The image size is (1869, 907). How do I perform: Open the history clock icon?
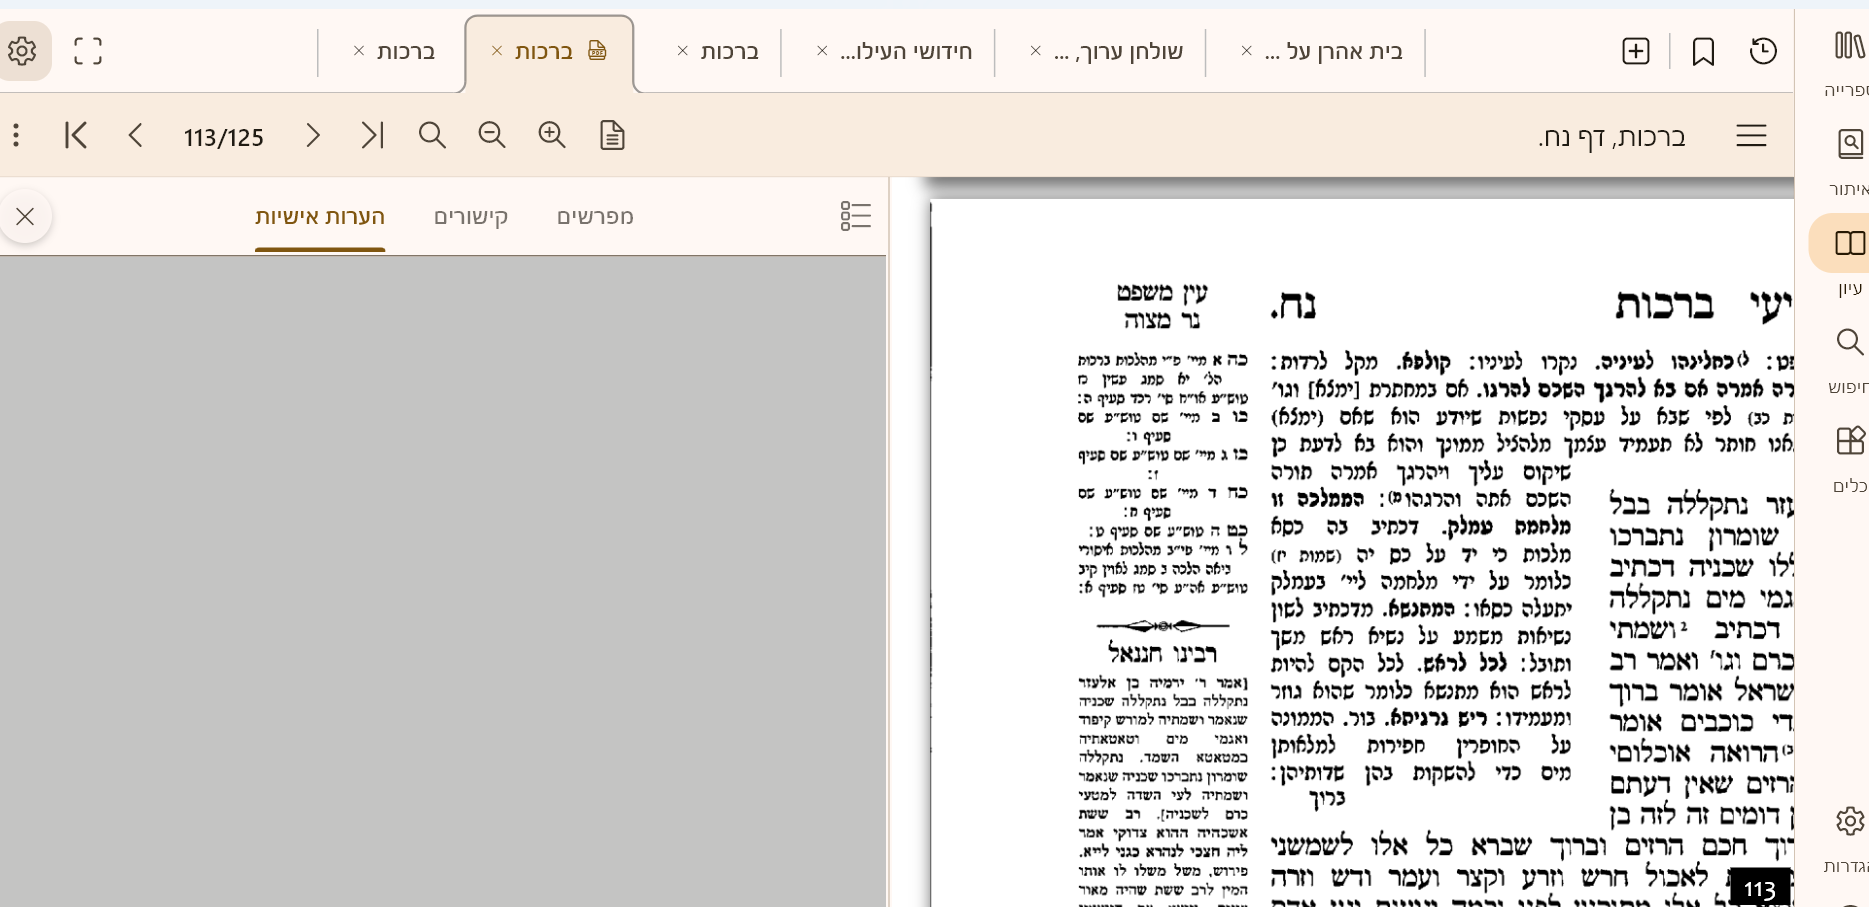point(1763,51)
